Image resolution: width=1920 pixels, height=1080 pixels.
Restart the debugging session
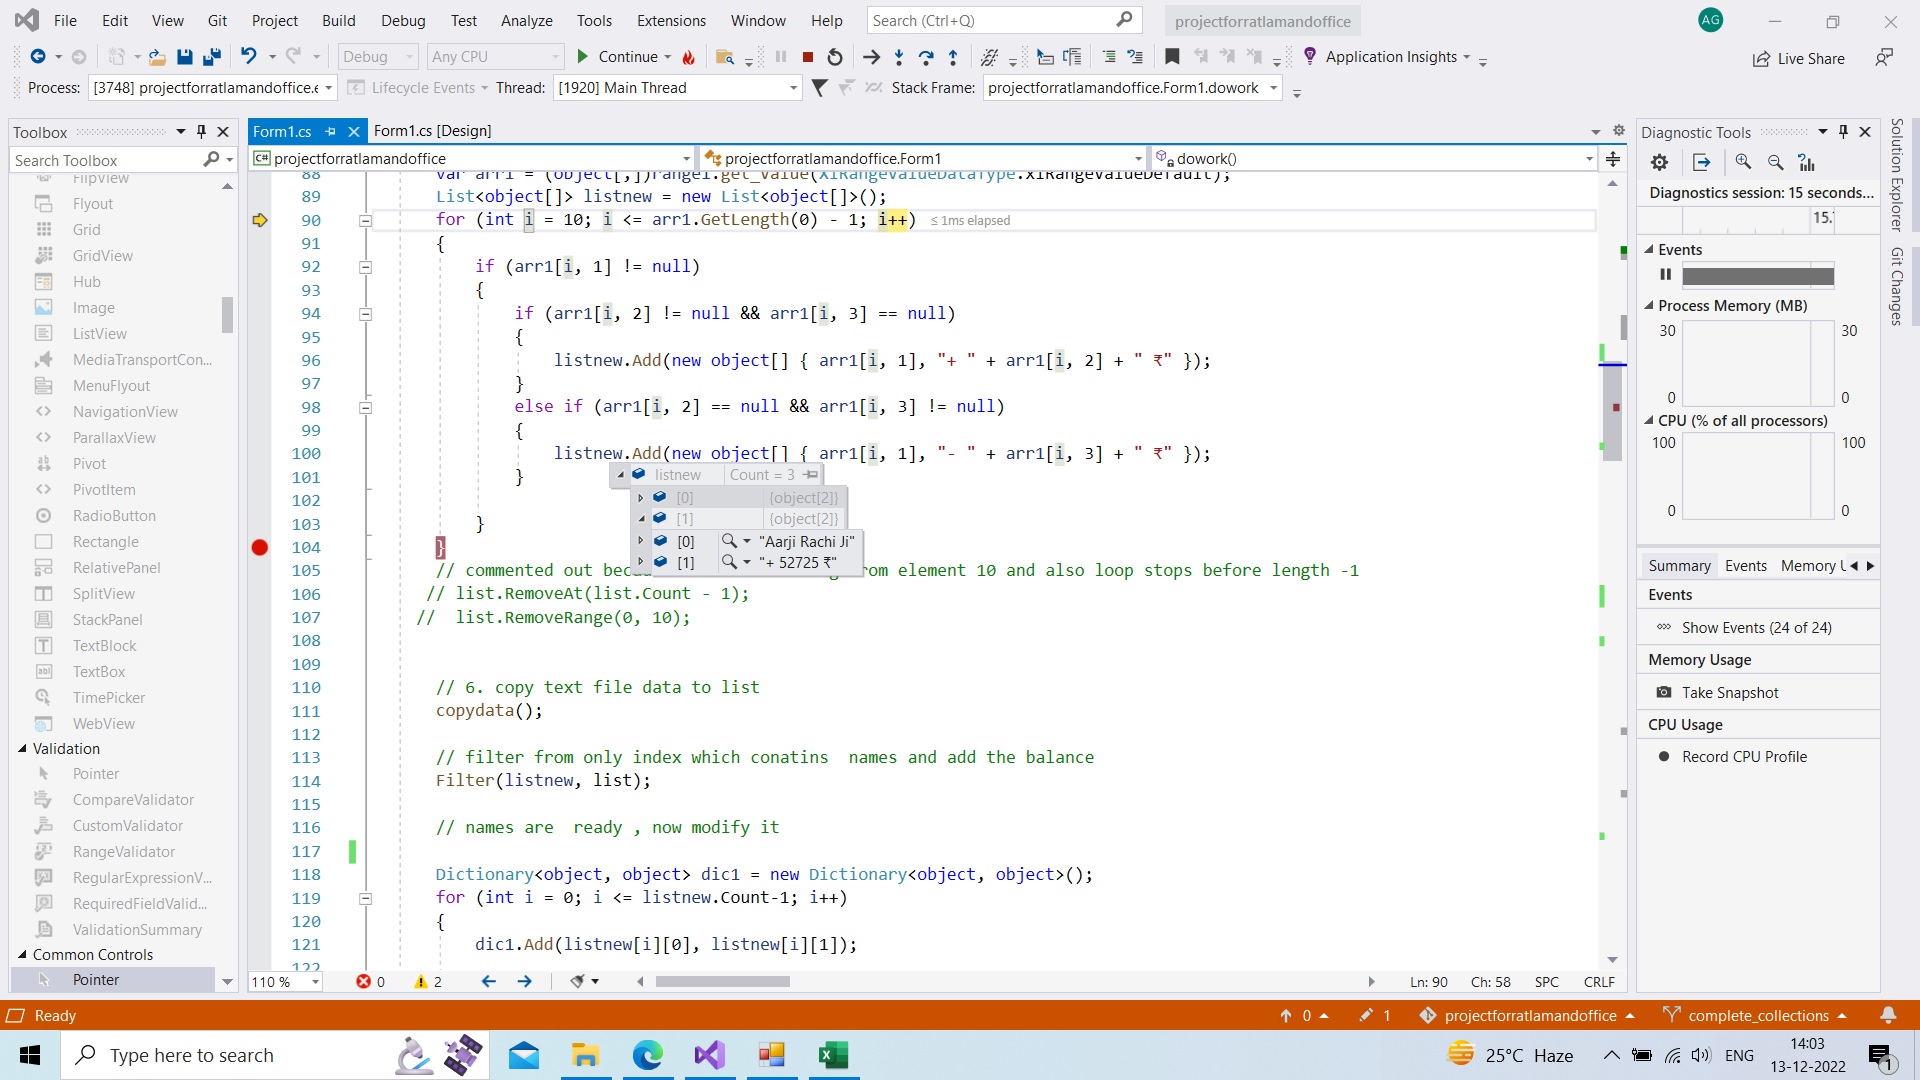pos(835,57)
